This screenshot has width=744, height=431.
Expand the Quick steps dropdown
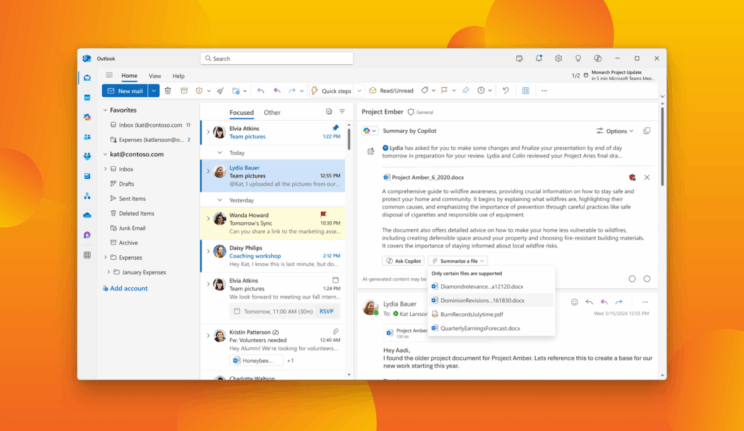(x=359, y=91)
